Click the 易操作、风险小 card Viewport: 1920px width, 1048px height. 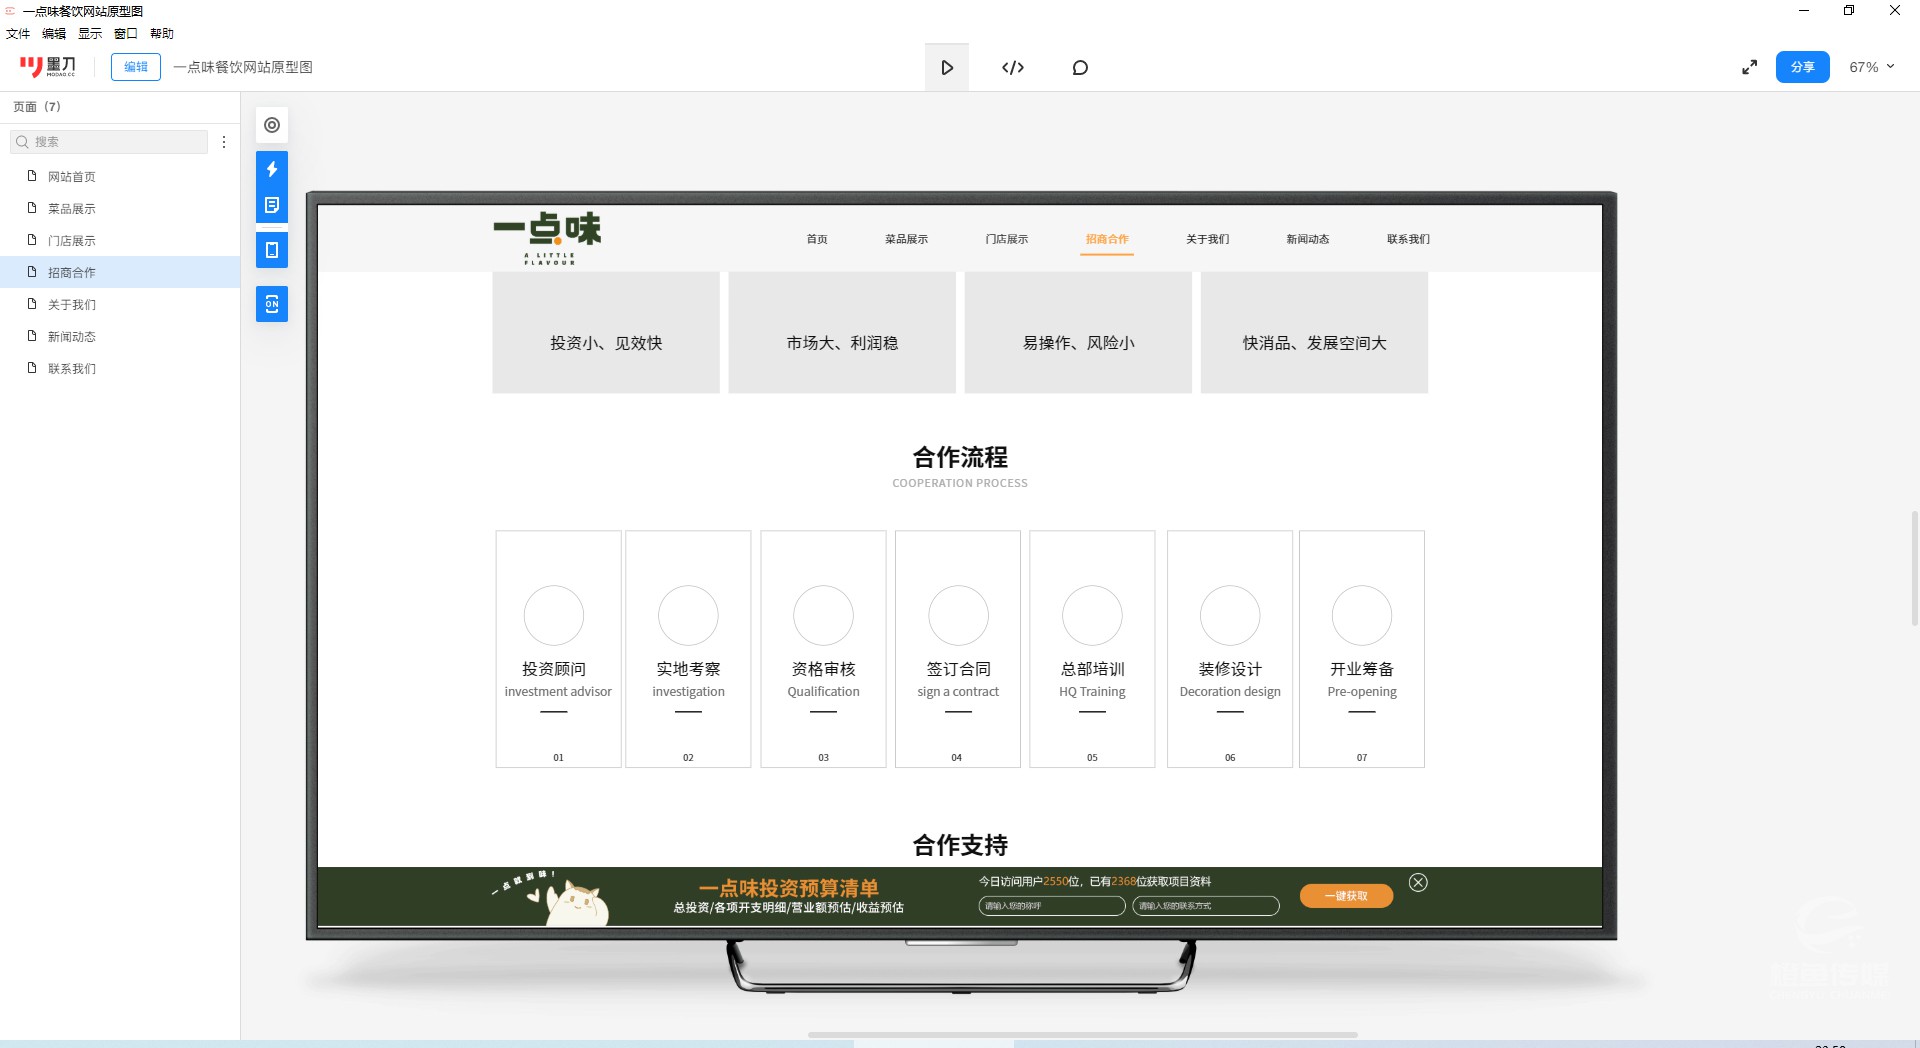coord(1078,333)
